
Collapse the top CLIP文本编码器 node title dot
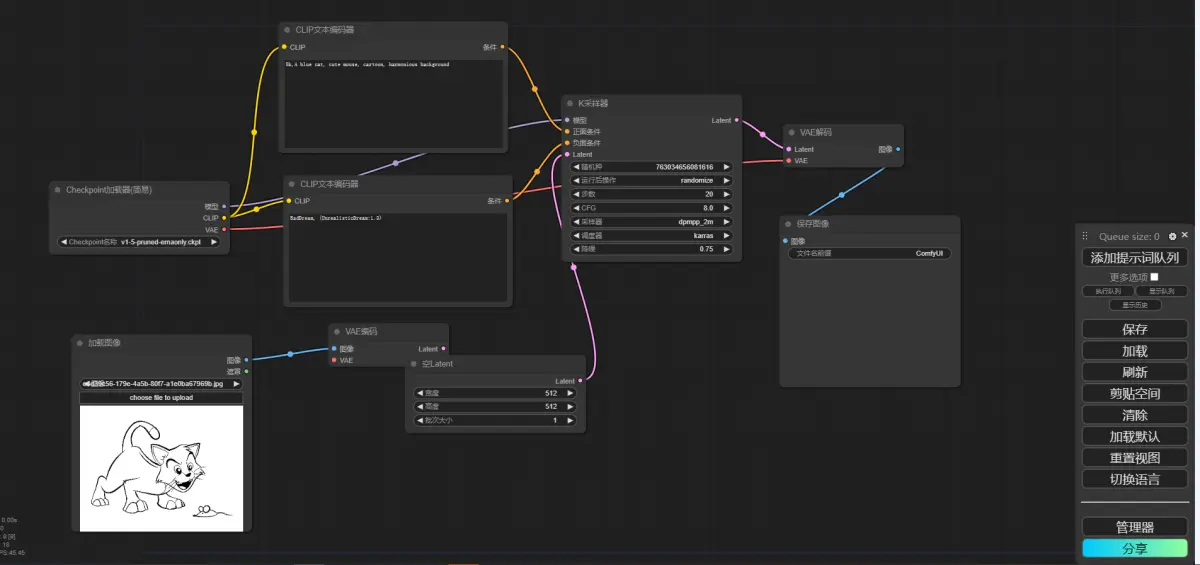(x=287, y=30)
